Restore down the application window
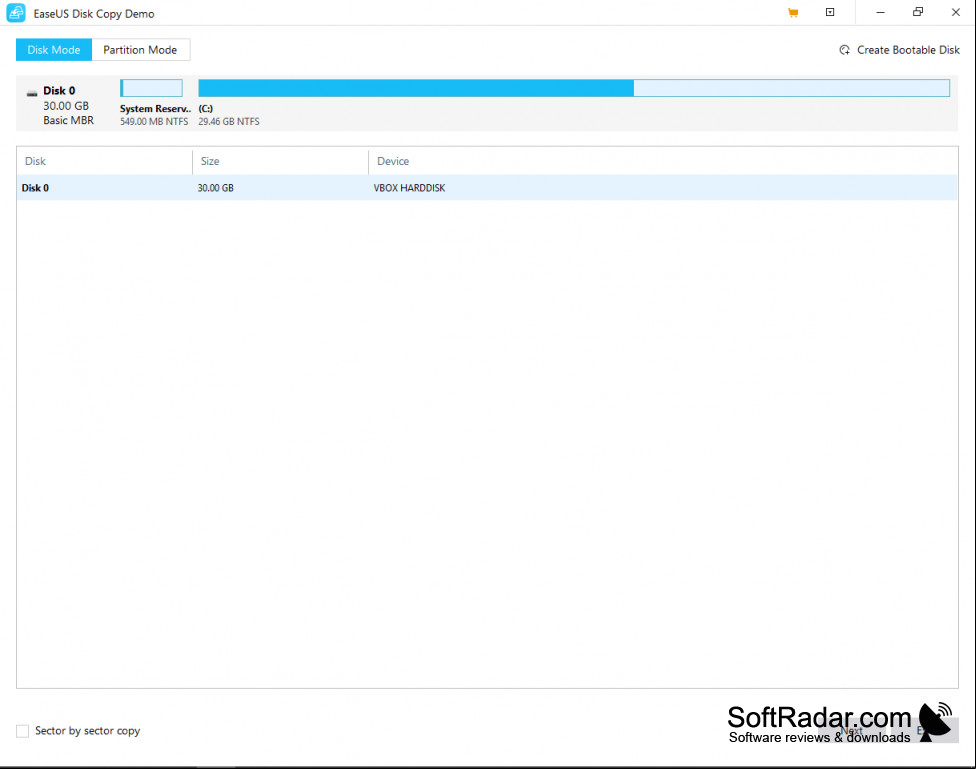Screen dimensions: 976x769 click(x=918, y=12)
